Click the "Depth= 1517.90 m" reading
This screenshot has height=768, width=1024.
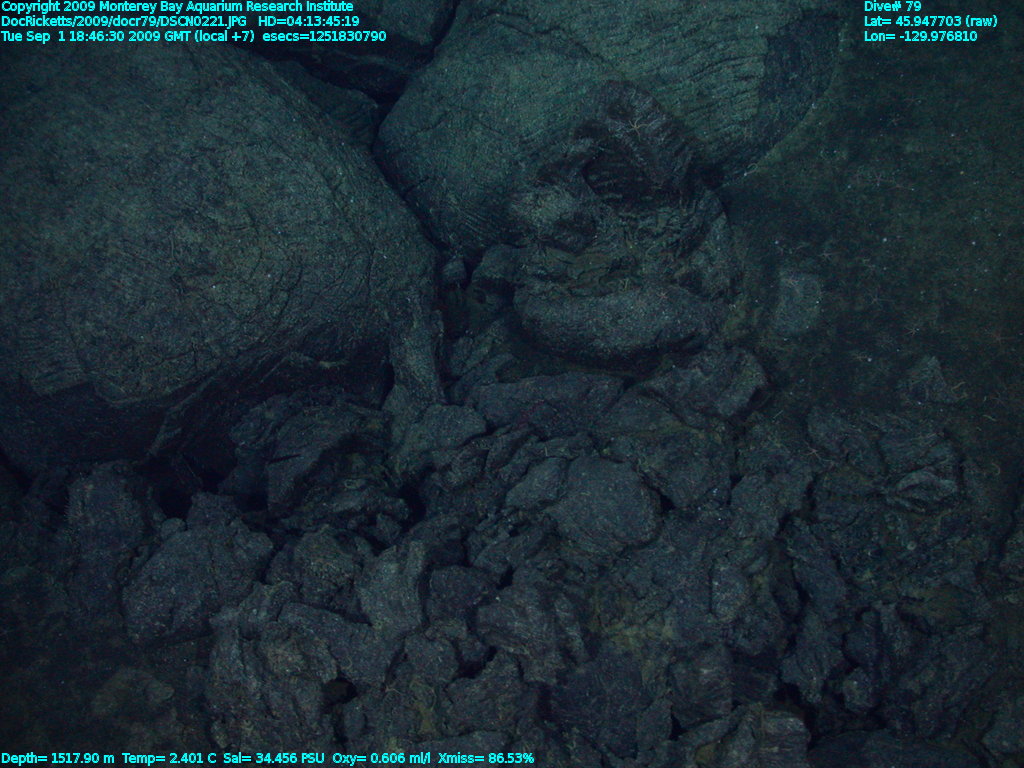click(58, 759)
